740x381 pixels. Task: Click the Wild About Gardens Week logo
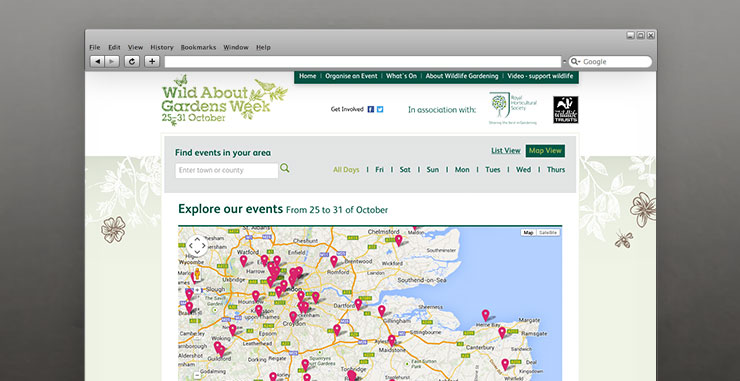224,101
